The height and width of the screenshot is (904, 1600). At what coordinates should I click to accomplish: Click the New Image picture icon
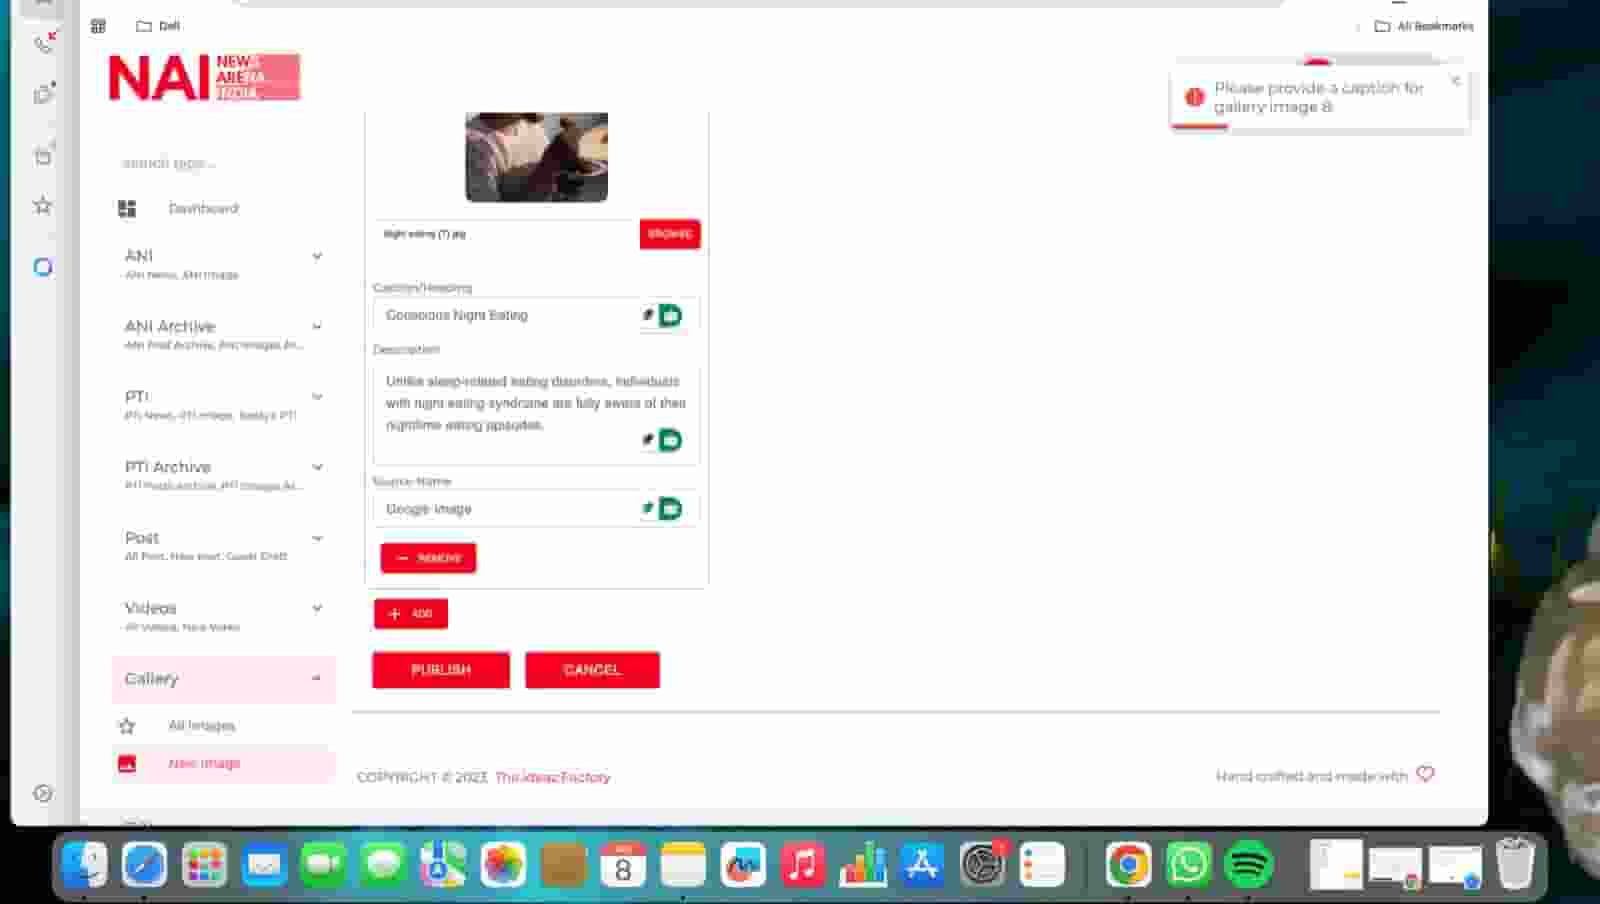(127, 764)
